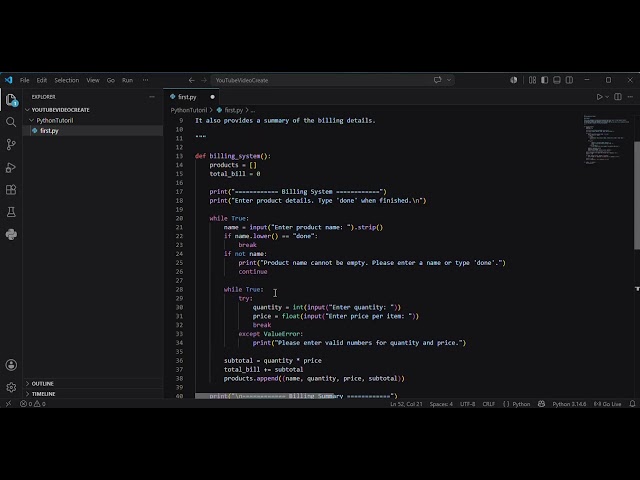Place cursor on line 36 subtotal code
Viewport: 640px width, 480px height.
272,360
